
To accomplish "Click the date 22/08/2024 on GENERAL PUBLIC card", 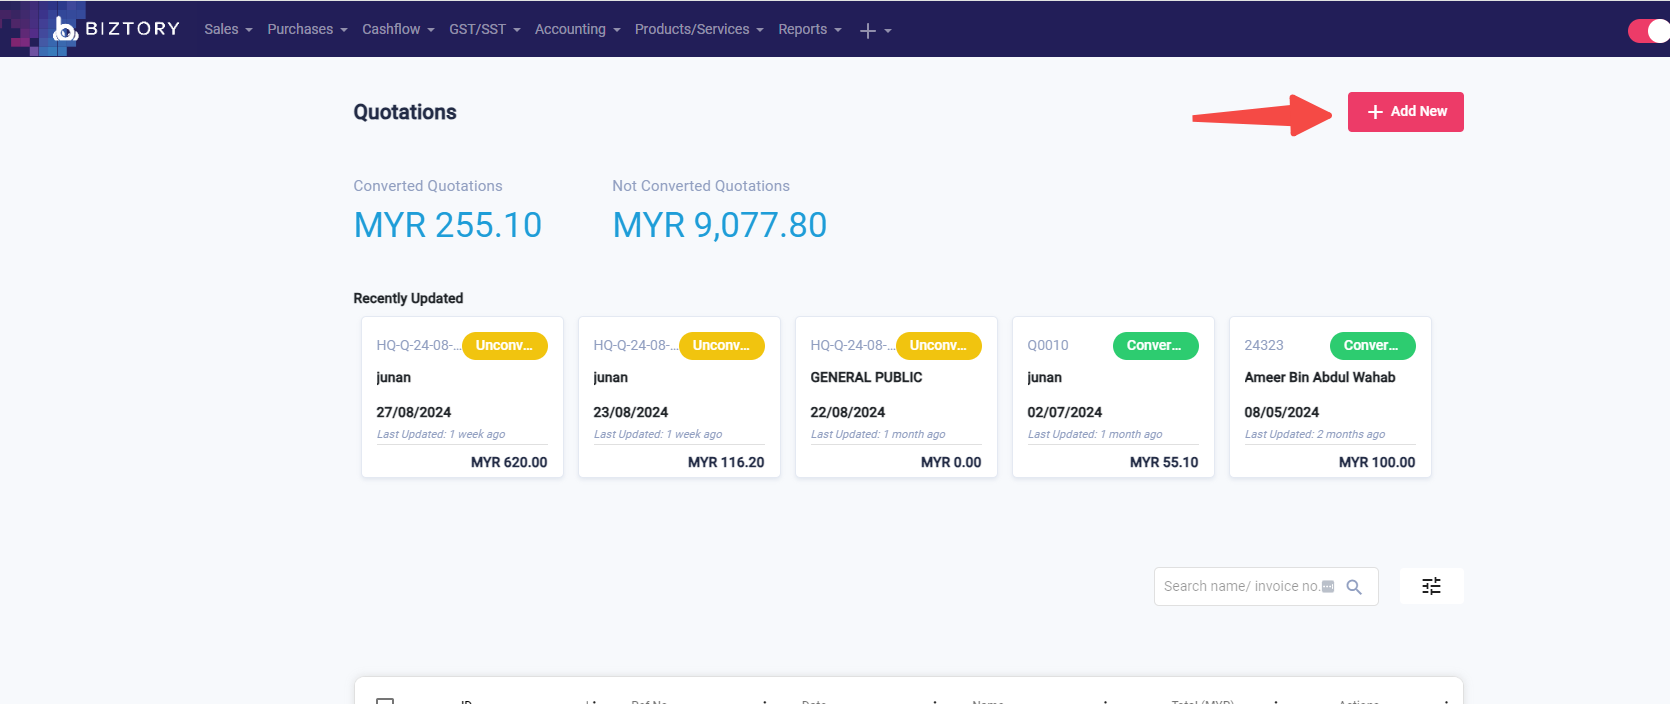I will [847, 412].
